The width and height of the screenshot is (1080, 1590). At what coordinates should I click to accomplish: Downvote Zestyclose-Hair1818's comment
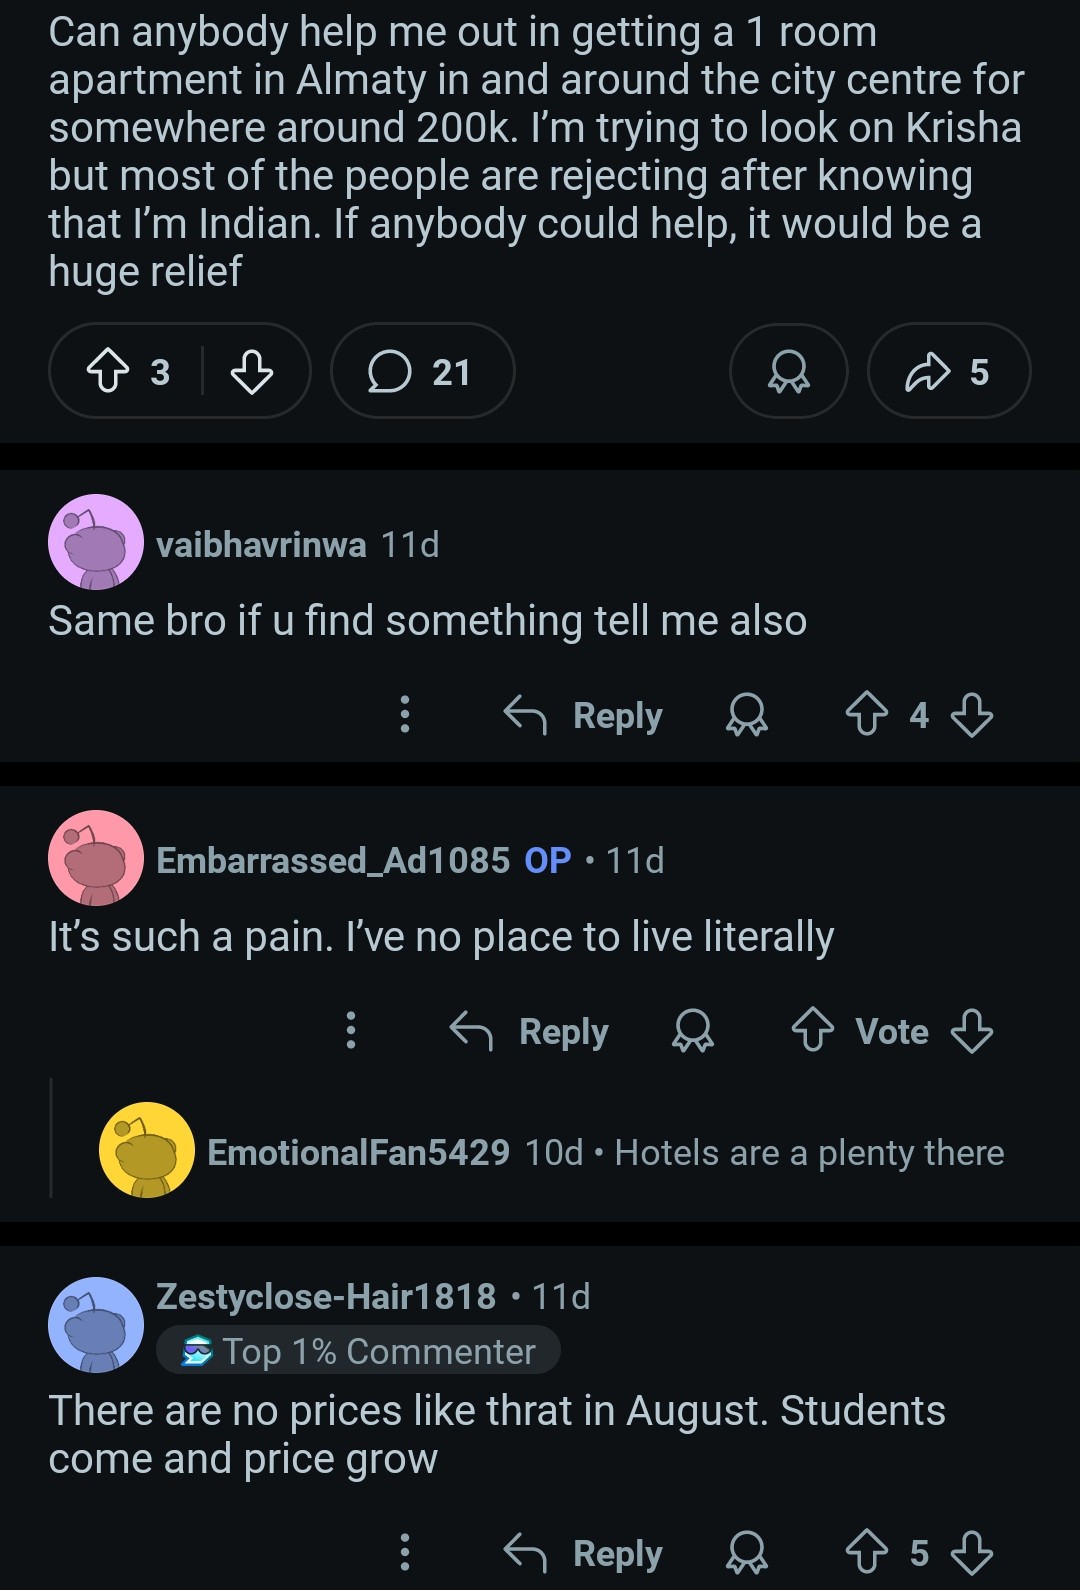click(972, 1552)
